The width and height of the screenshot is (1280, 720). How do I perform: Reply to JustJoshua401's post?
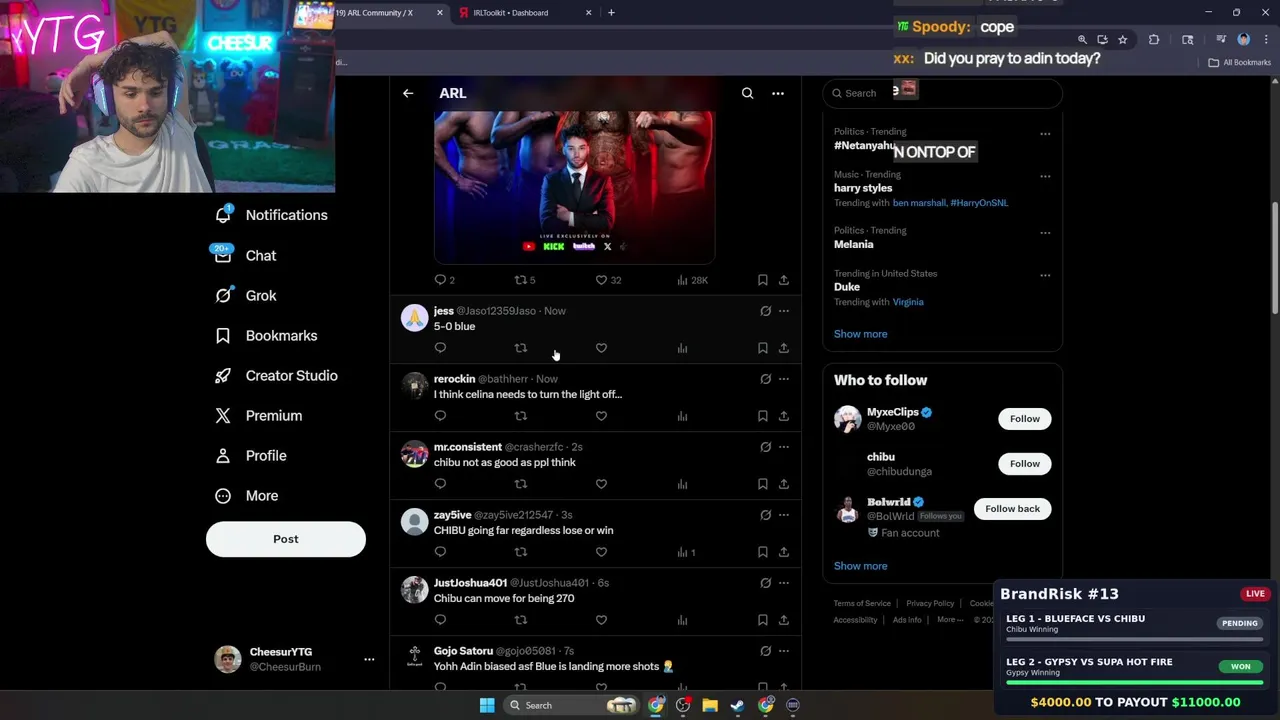pyautogui.click(x=440, y=620)
